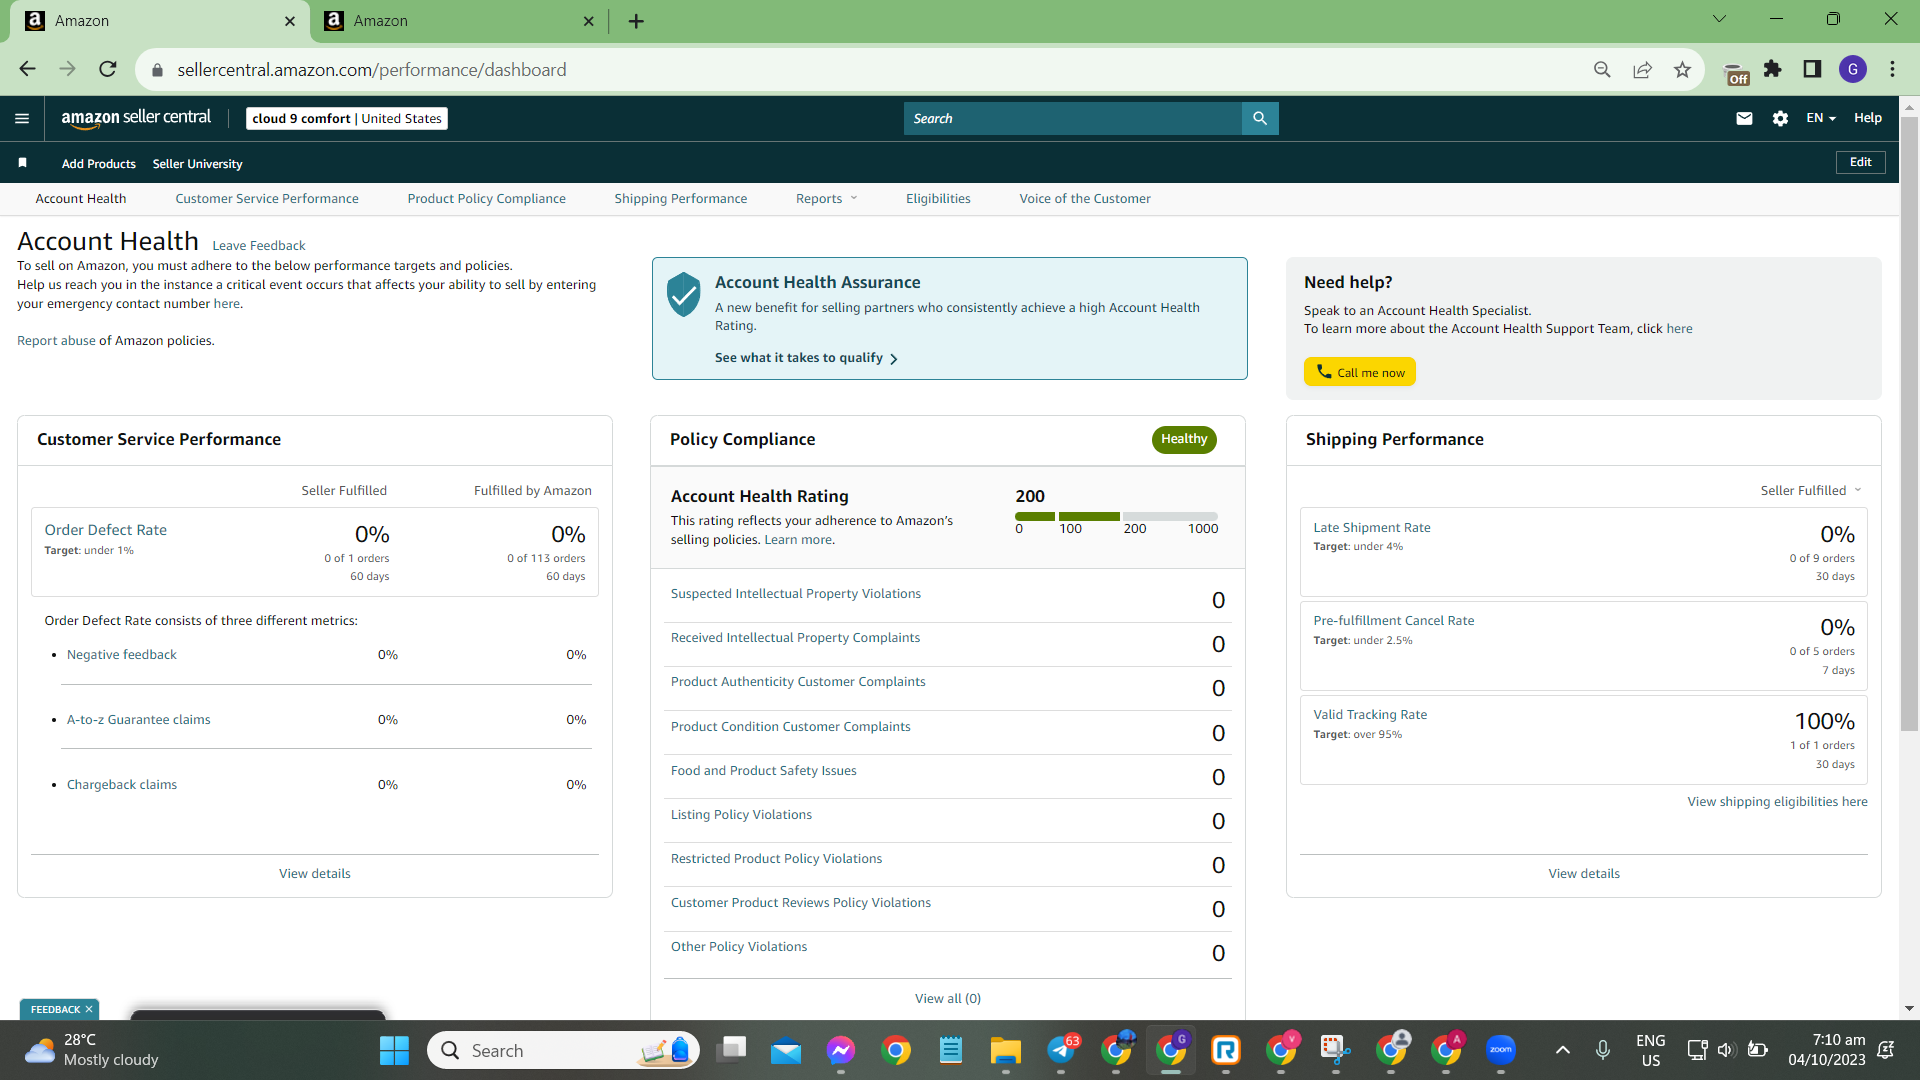Open the Seller Central messages envelope icon

[1744, 118]
